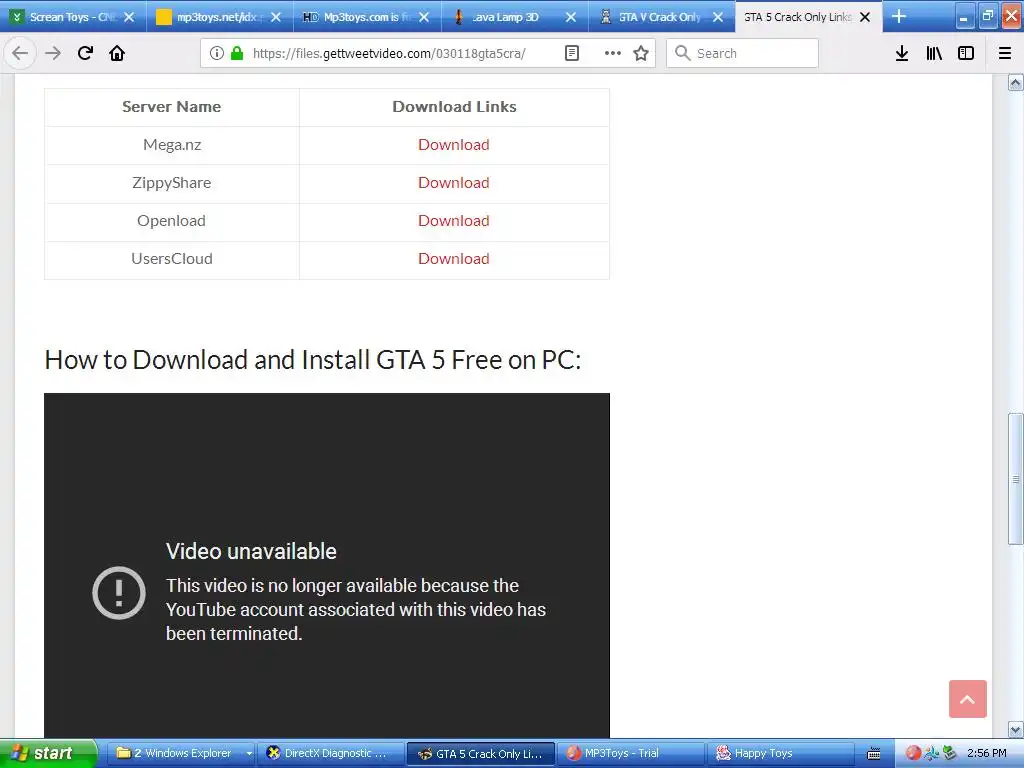Toggle the sidebars button
Viewport: 1024px width, 768px height.
tap(966, 53)
